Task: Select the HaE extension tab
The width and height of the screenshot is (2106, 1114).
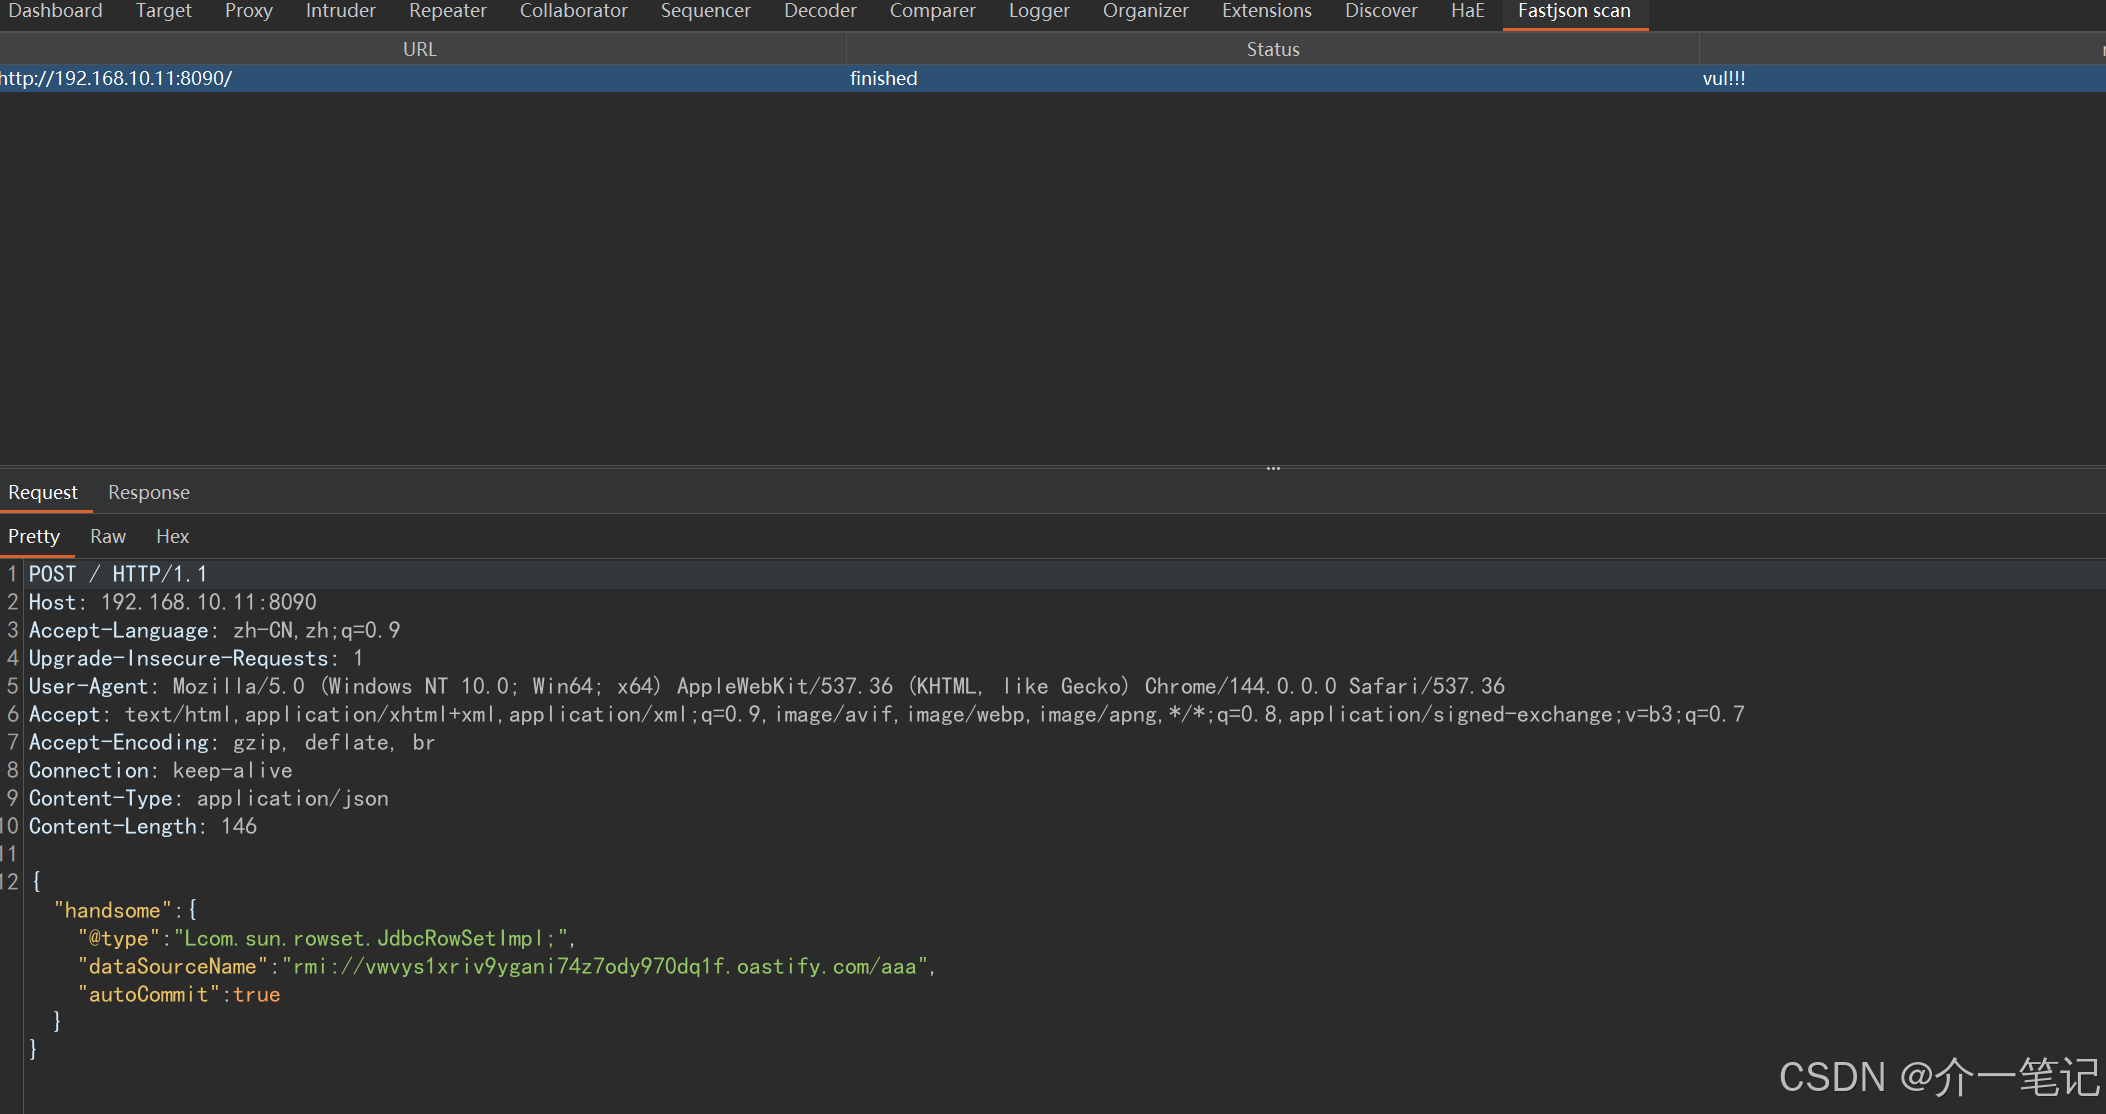Action: click(1467, 11)
